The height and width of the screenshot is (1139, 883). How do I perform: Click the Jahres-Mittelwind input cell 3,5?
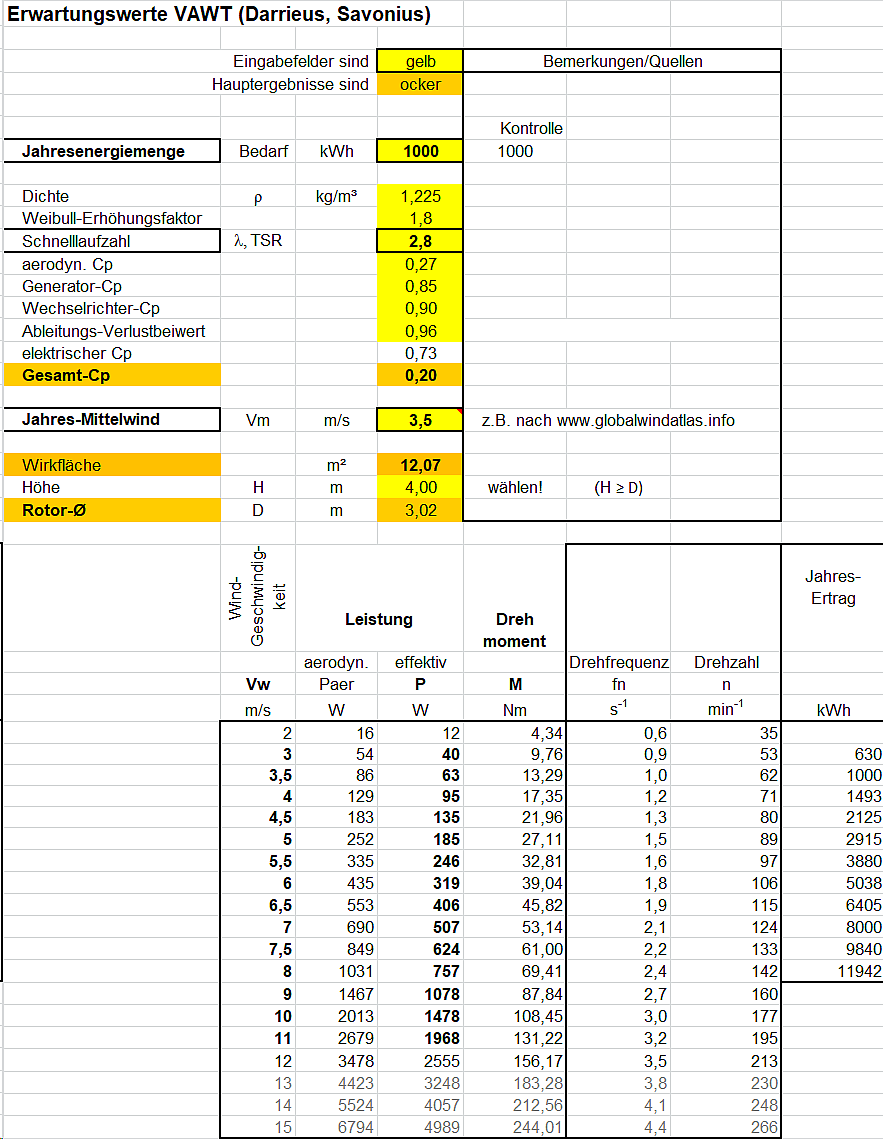tap(420, 420)
